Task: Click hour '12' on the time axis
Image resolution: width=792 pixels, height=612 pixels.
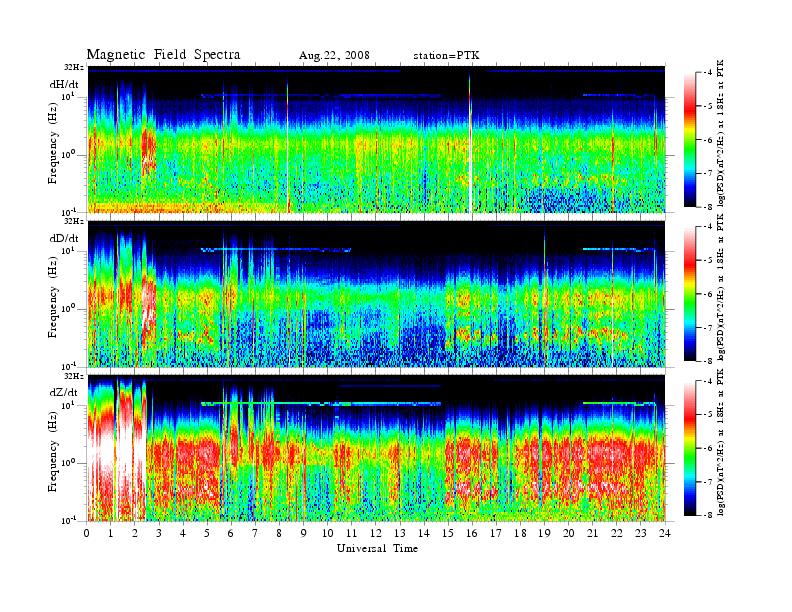Action: pyautogui.click(x=376, y=533)
